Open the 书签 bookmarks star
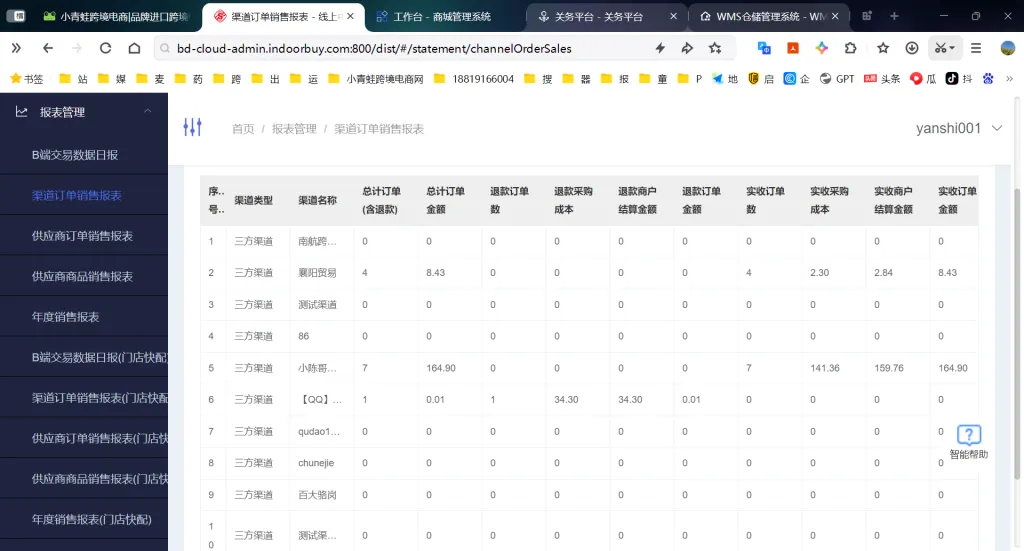This screenshot has height=551, width=1024. tap(27, 79)
